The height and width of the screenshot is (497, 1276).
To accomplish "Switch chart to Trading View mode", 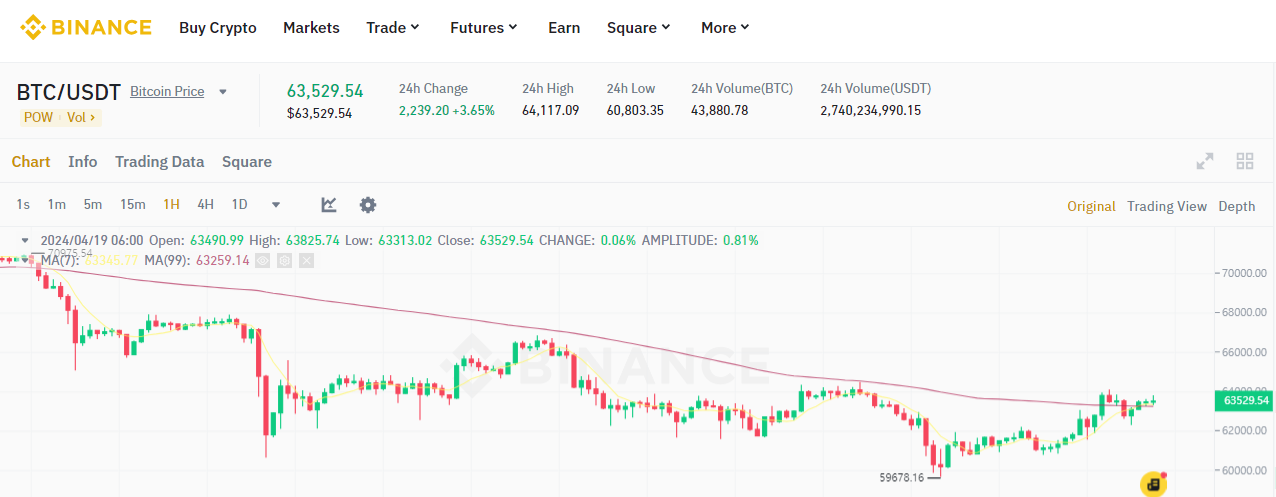I will point(1166,206).
